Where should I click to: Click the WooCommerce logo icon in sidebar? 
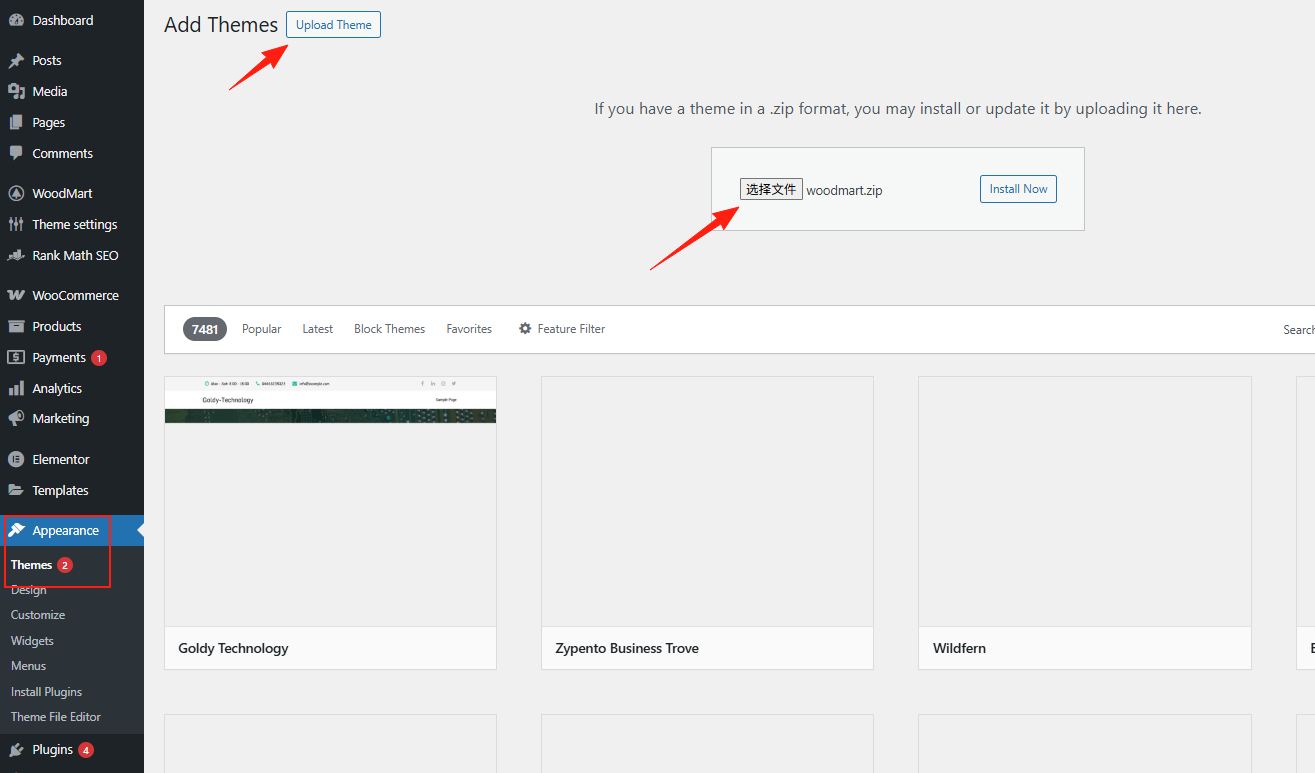16,296
